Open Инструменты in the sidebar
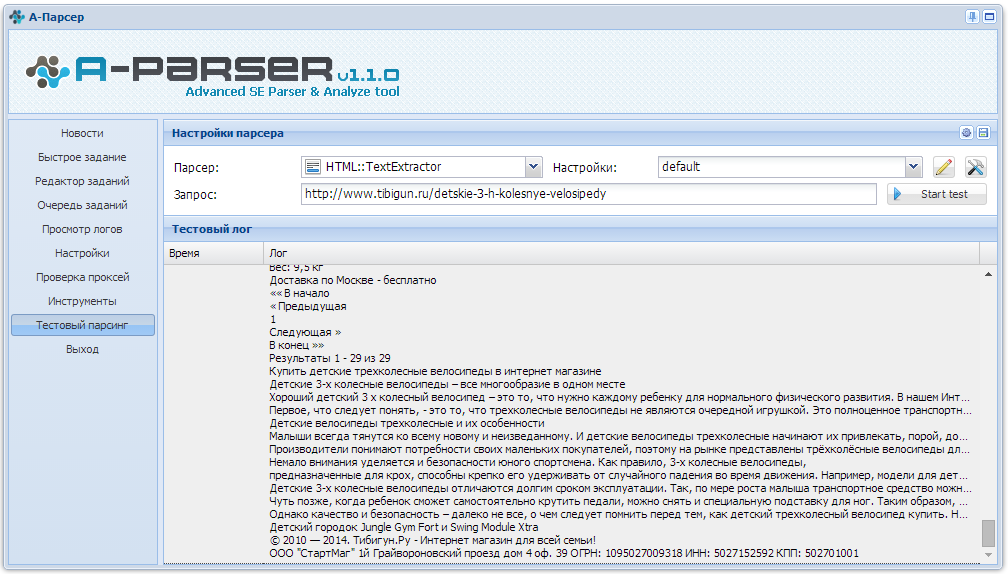This screenshot has width=1008, height=574. tap(82, 301)
